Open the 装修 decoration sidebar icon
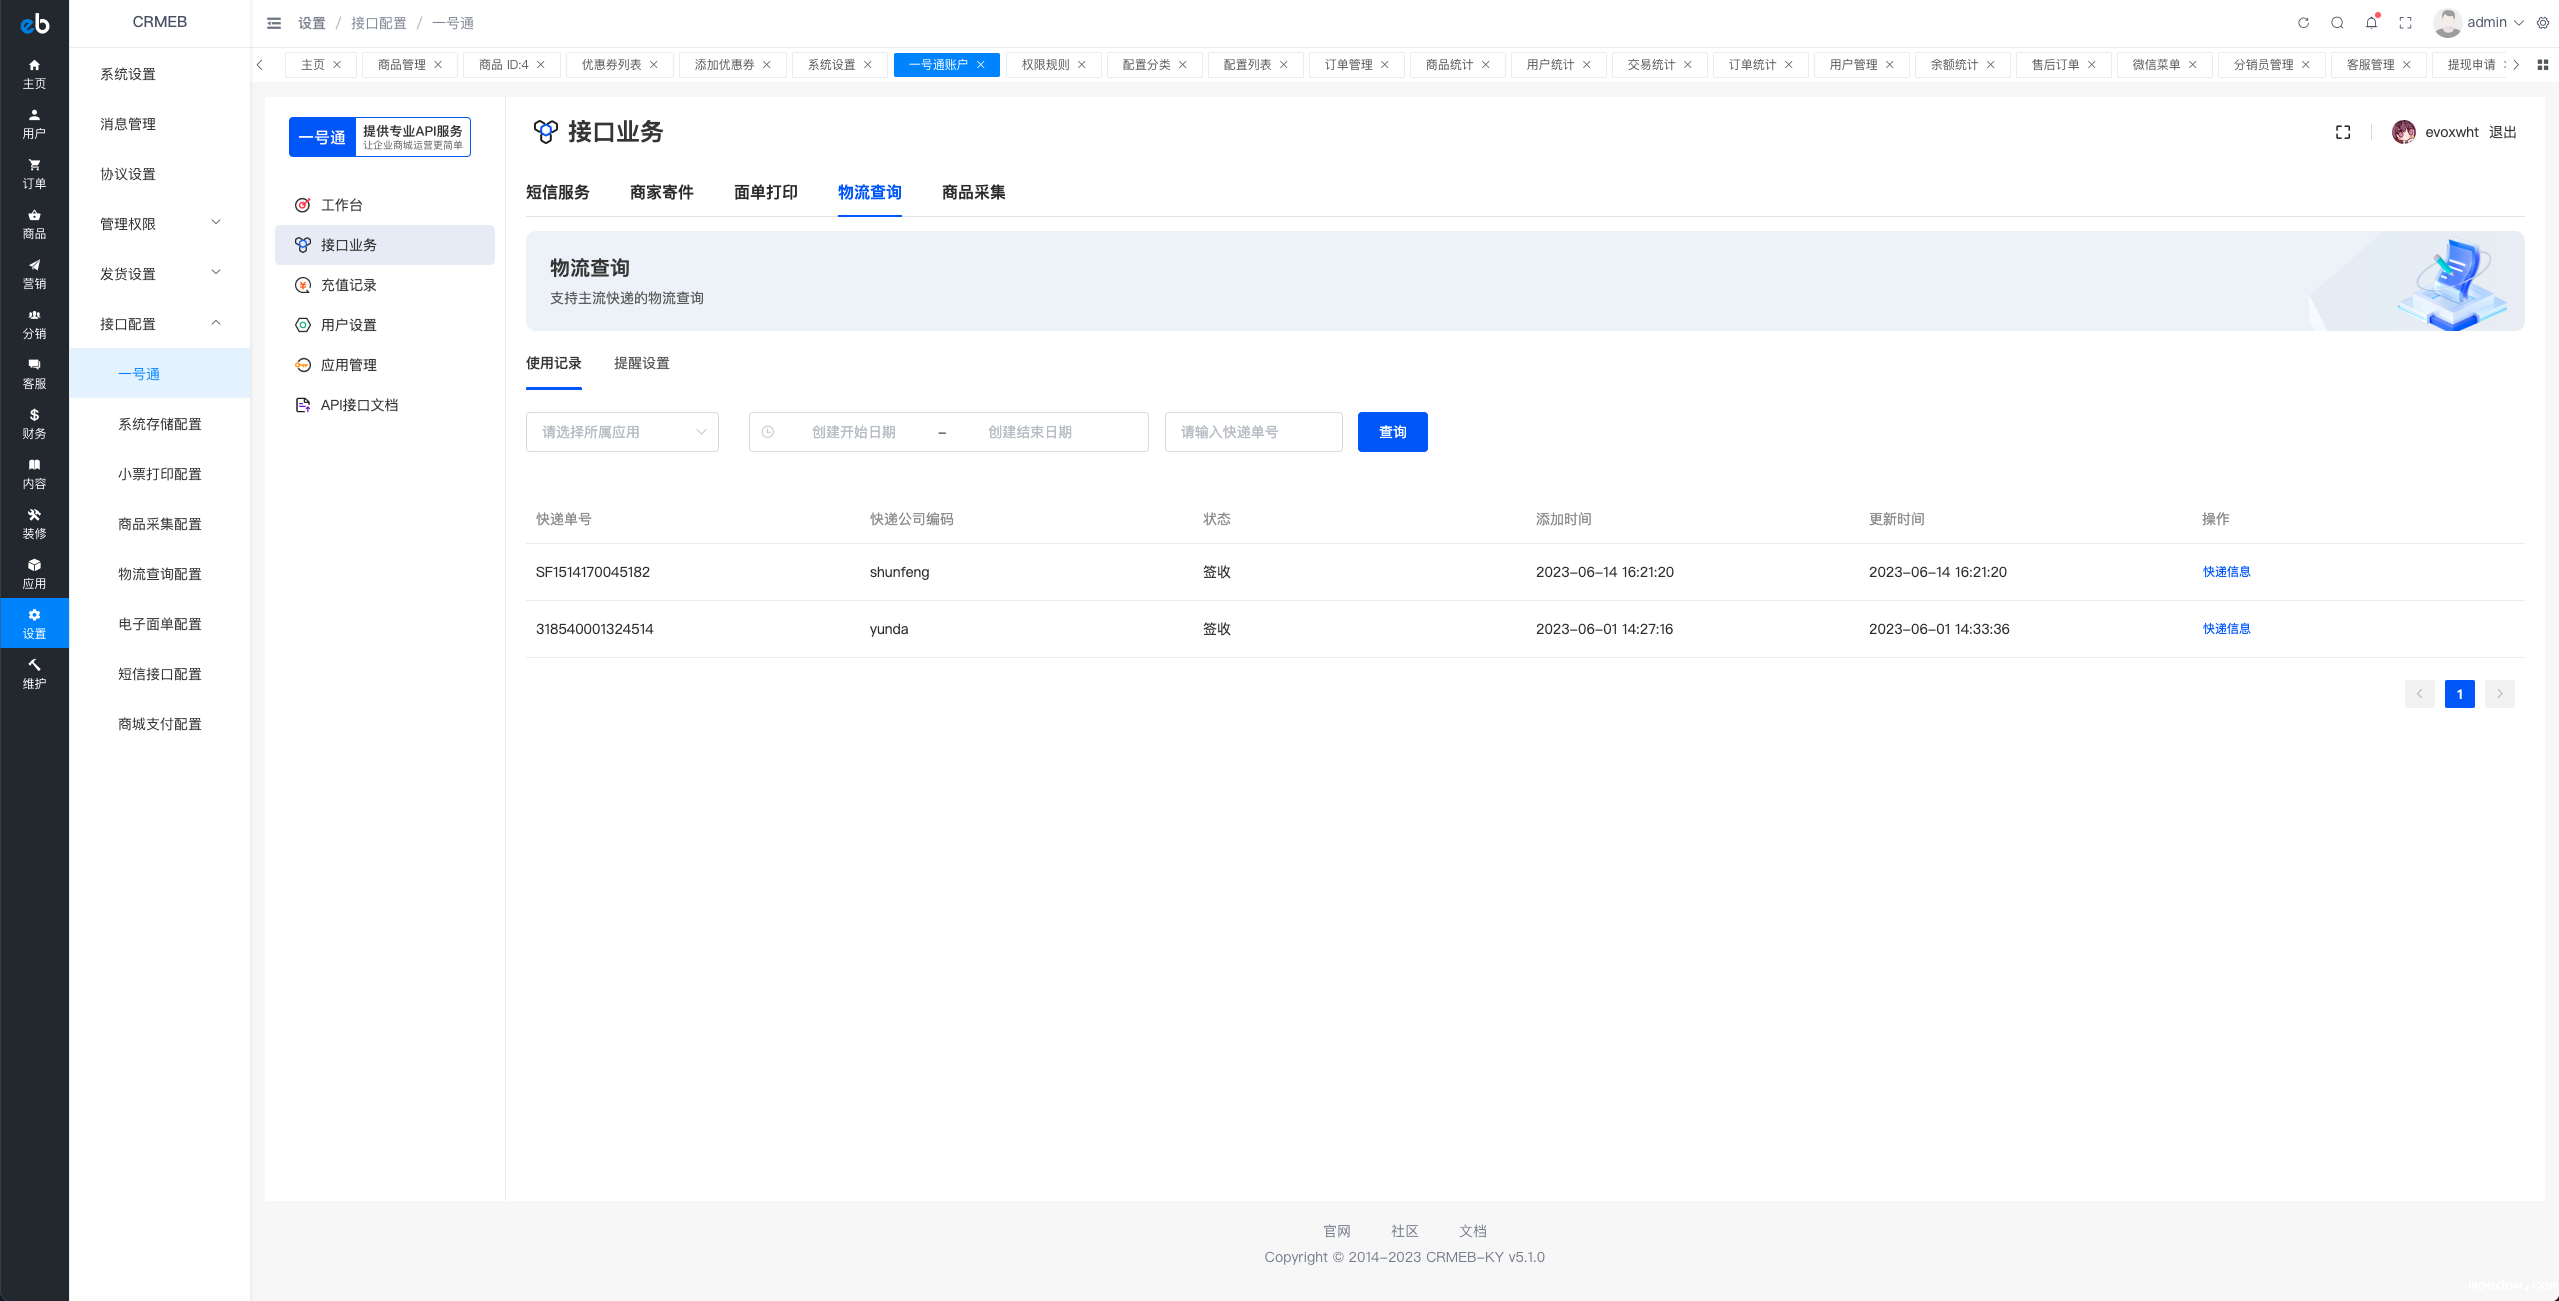 34,524
